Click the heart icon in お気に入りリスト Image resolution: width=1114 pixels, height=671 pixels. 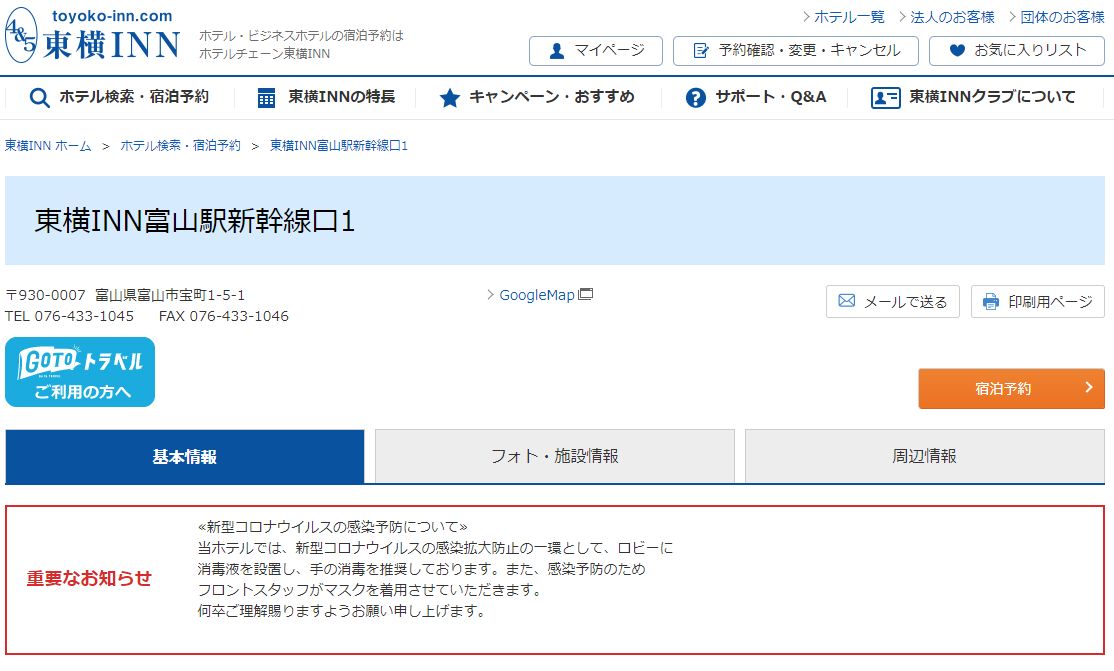(x=957, y=50)
